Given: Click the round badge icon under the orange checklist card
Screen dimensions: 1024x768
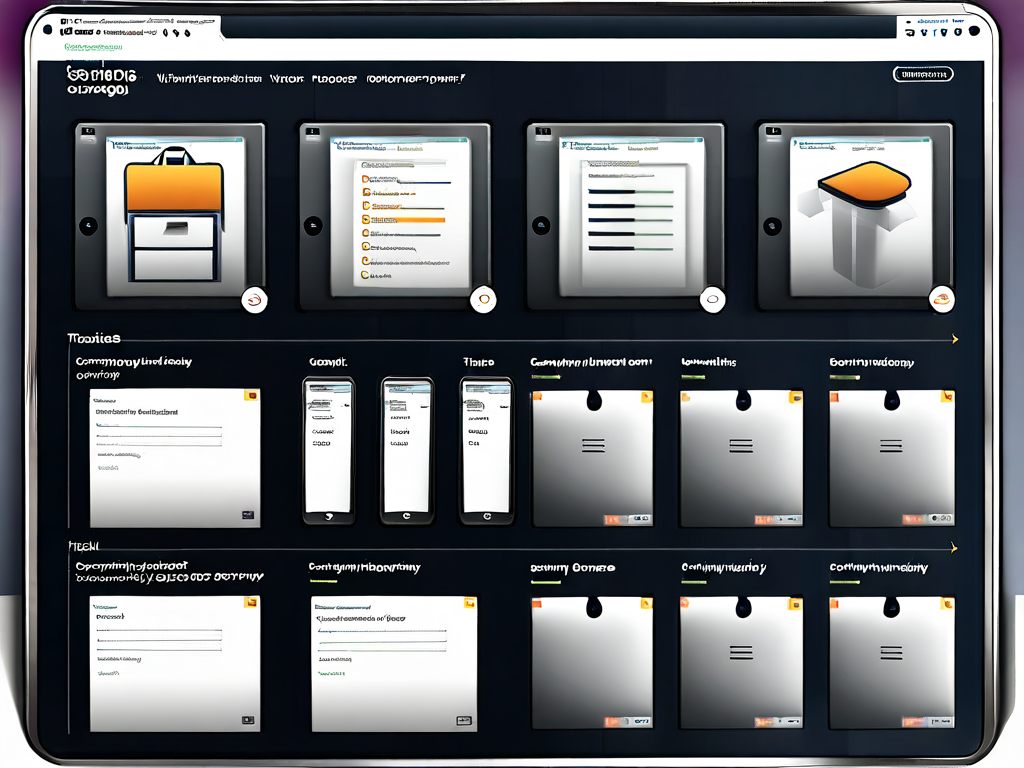Looking at the screenshot, I should coord(483,297).
